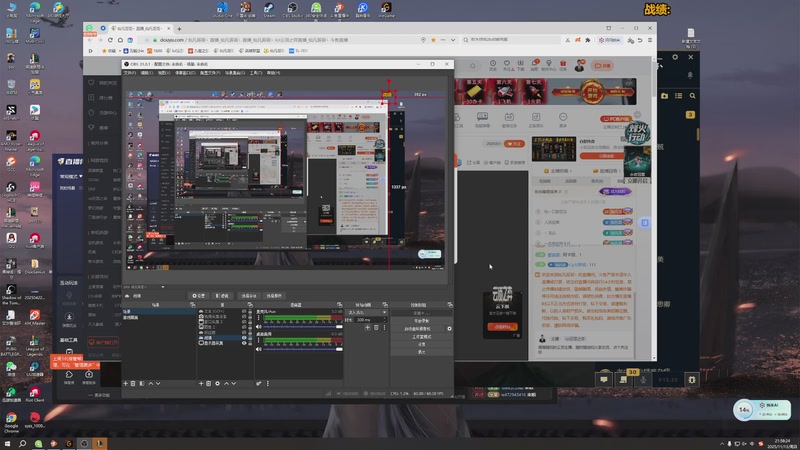Click 退出 in OBS Controls
Image resolution: width=800 pixels, height=450 pixels.
tap(421, 352)
